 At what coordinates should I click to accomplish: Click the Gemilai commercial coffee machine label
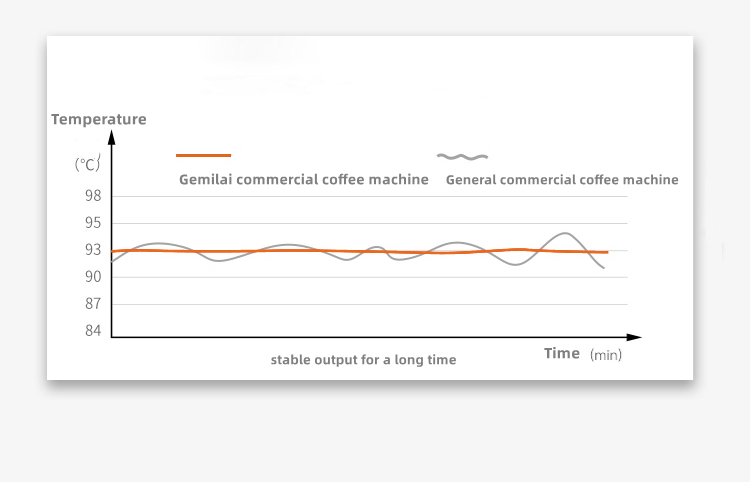point(304,180)
